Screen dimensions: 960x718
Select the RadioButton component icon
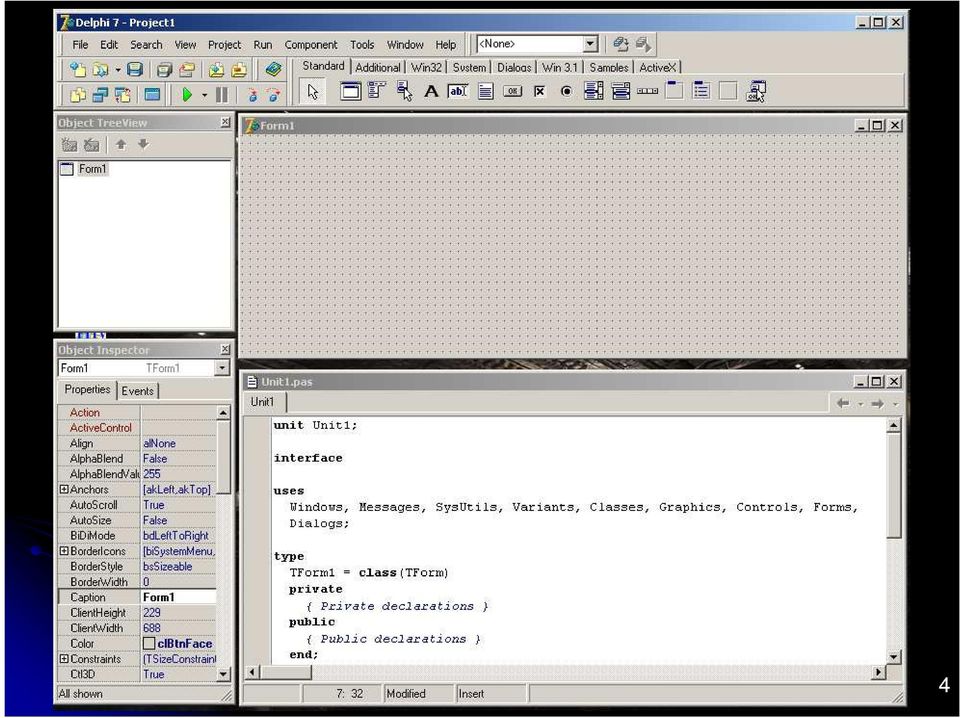pos(566,91)
